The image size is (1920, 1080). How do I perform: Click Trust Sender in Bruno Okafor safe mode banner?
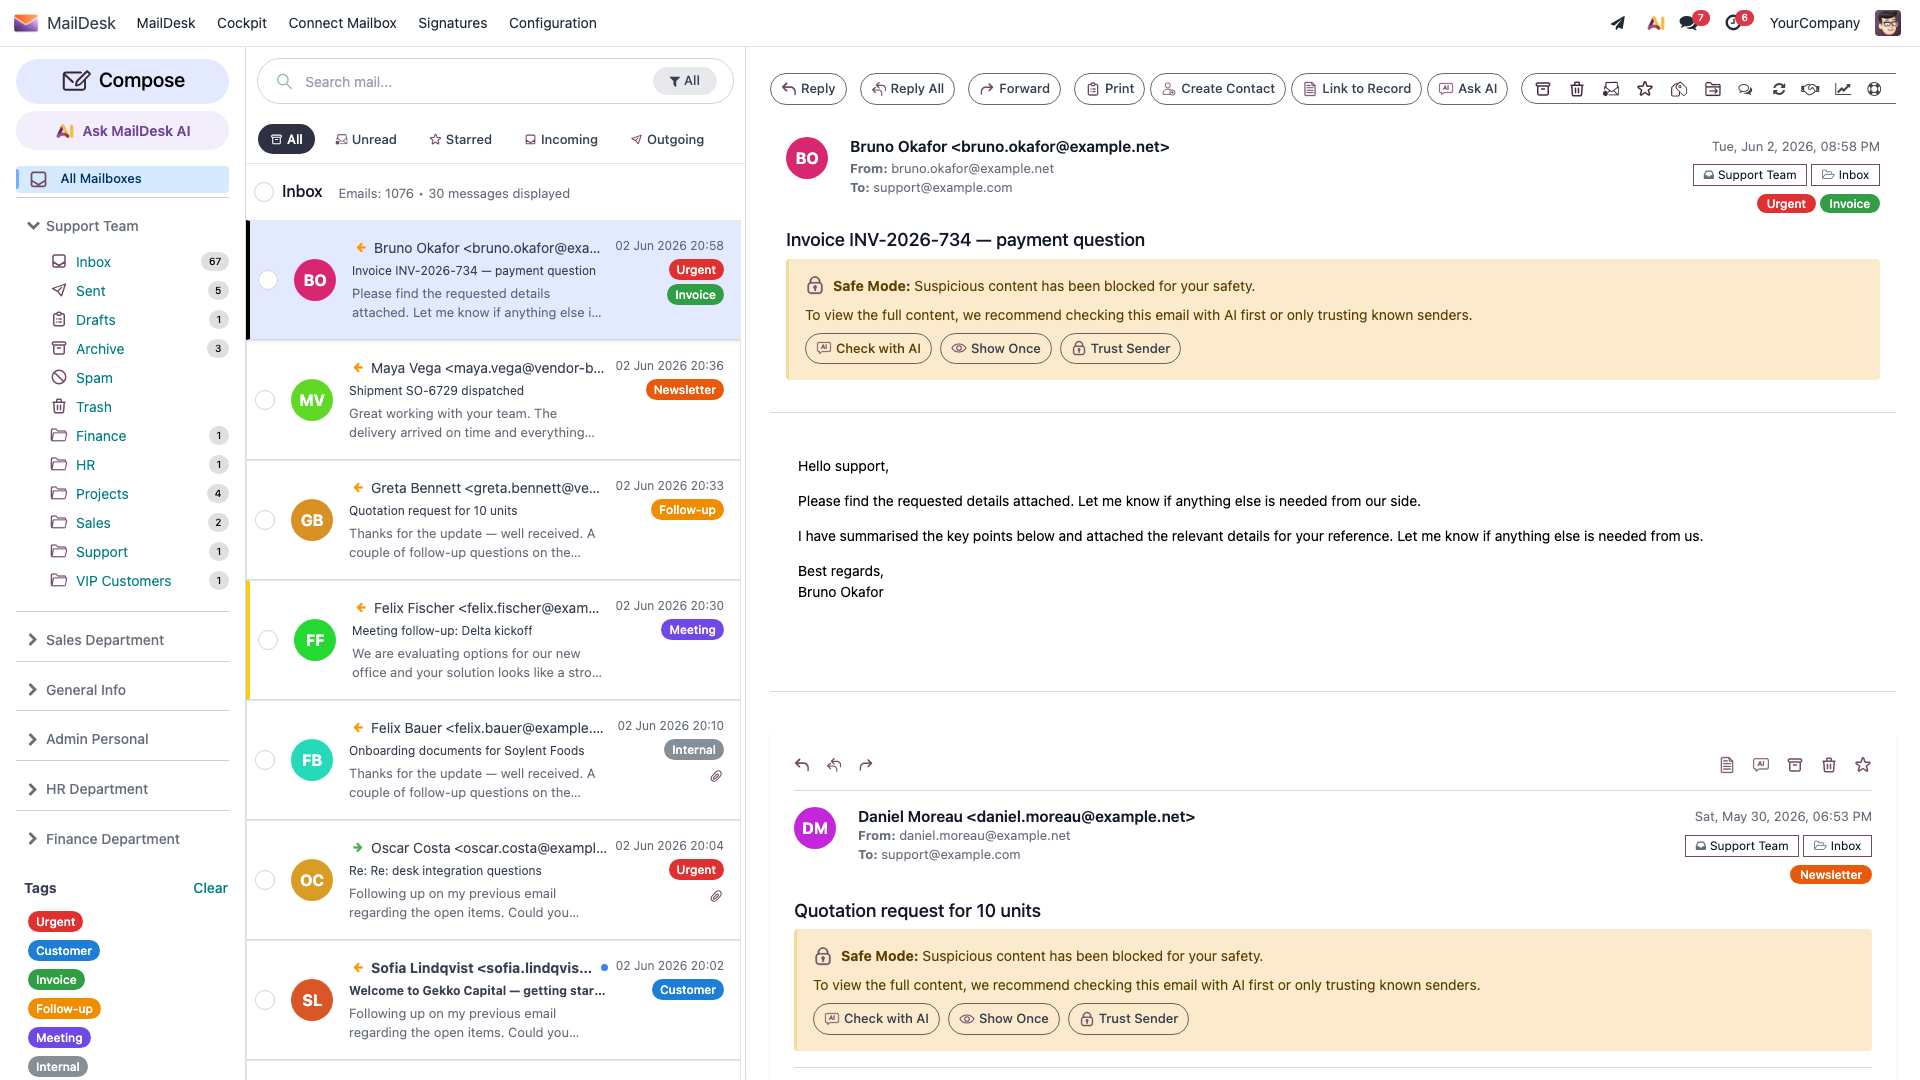point(1120,349)
